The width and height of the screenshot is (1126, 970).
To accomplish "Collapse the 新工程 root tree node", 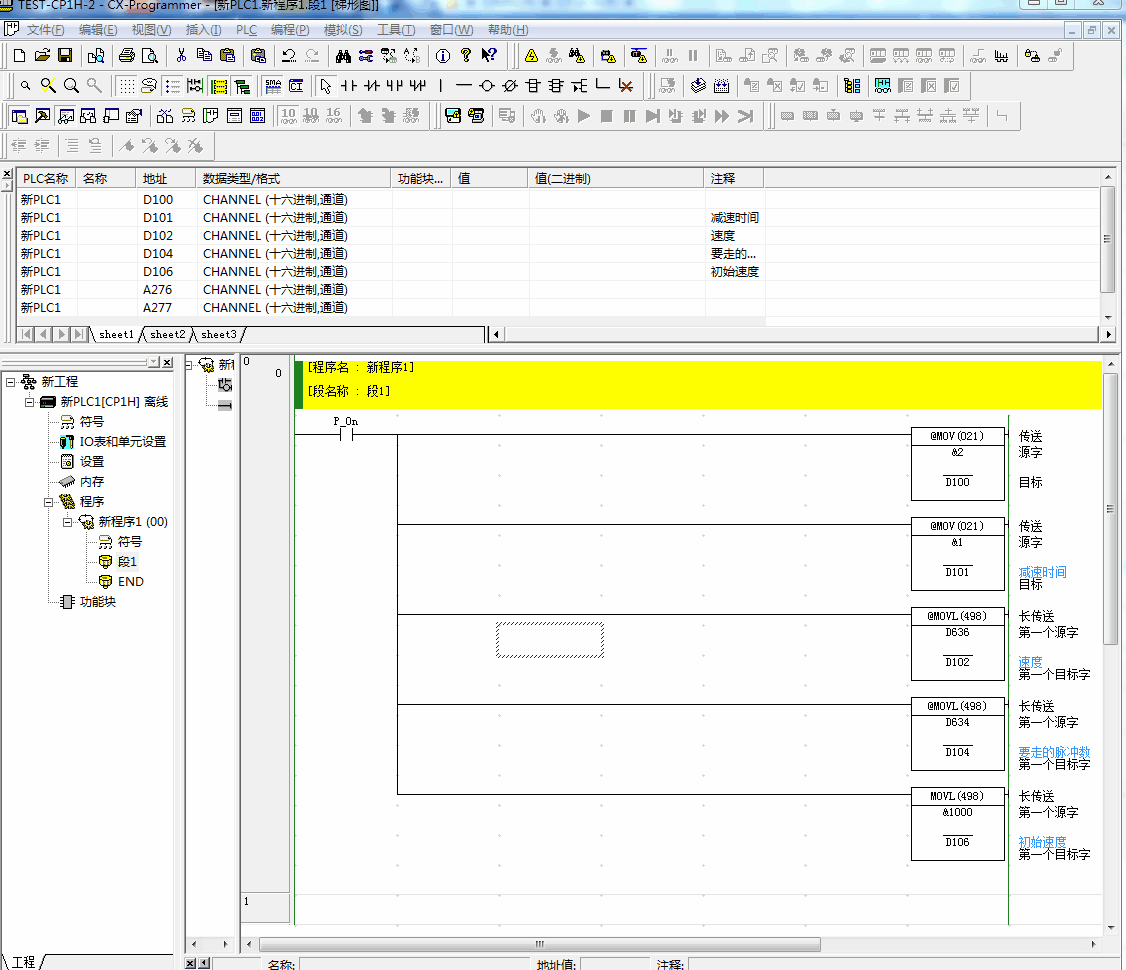I will (10, 382).
